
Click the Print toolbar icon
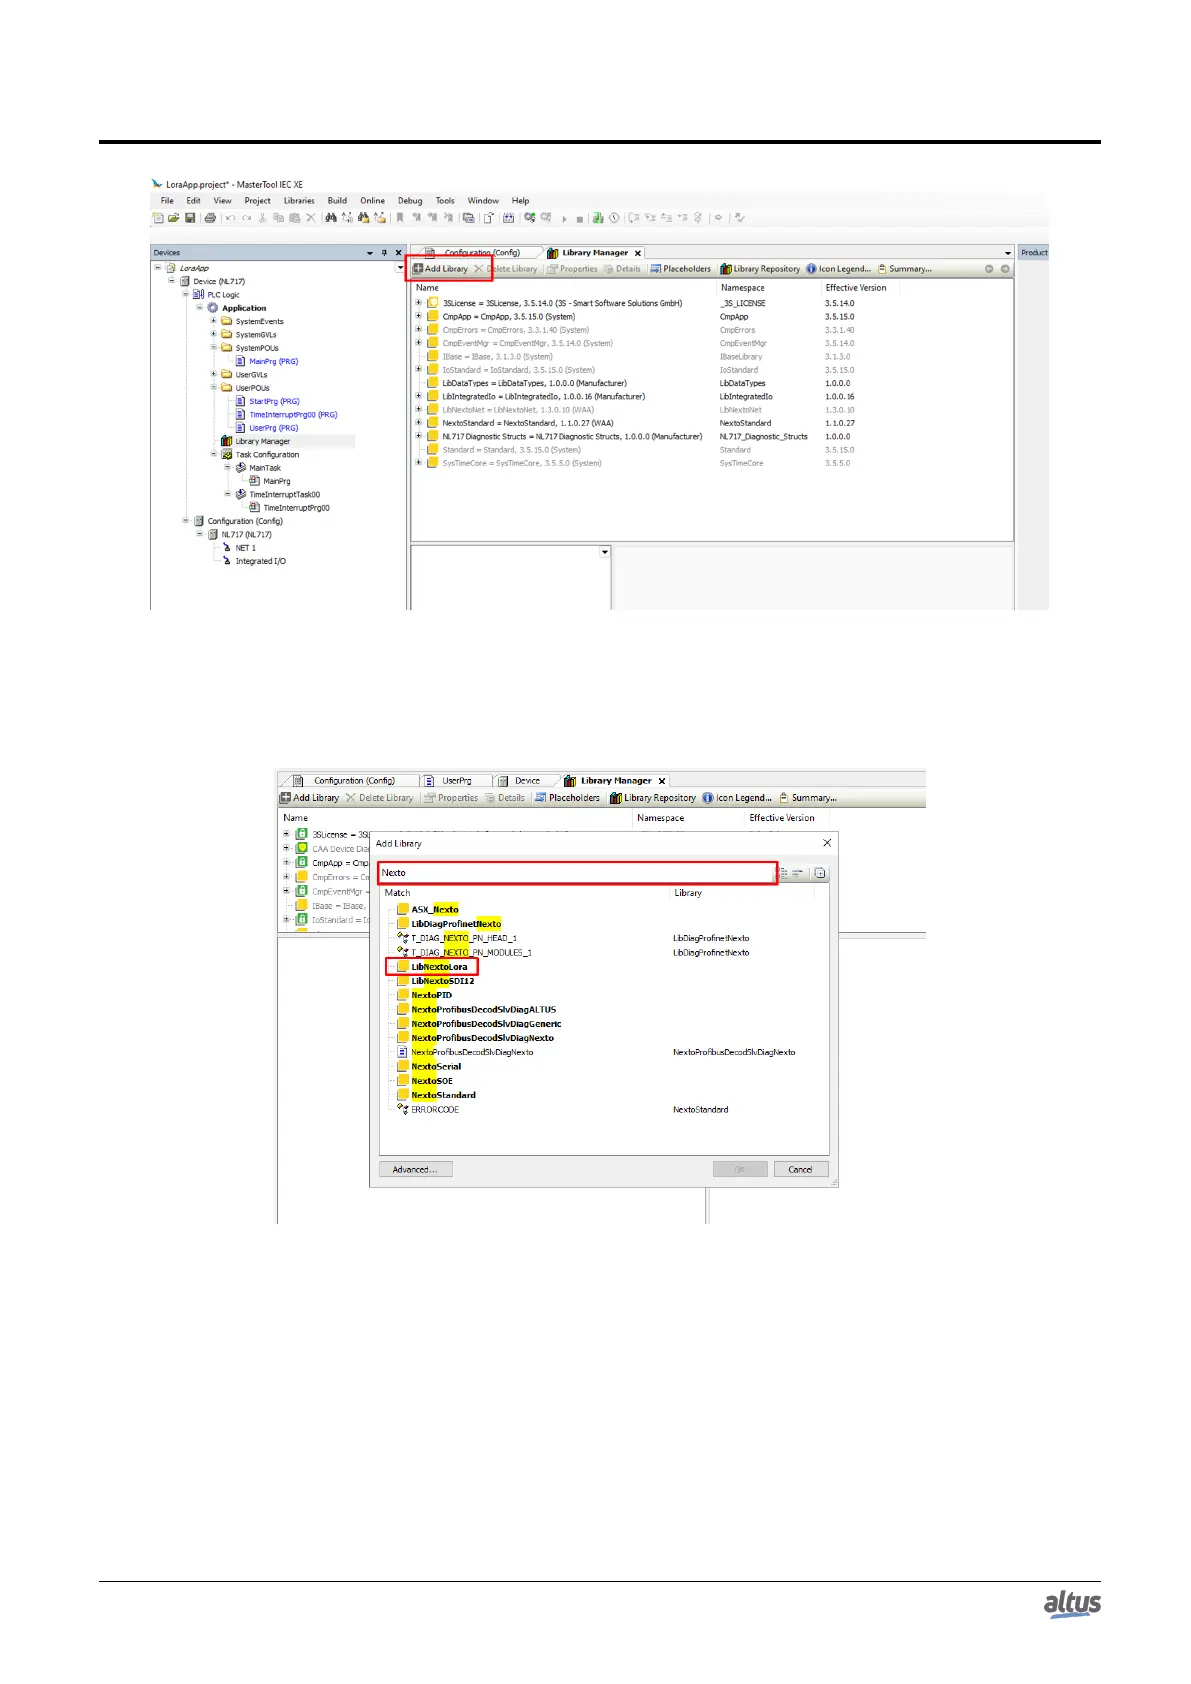(x=210, y=218)
